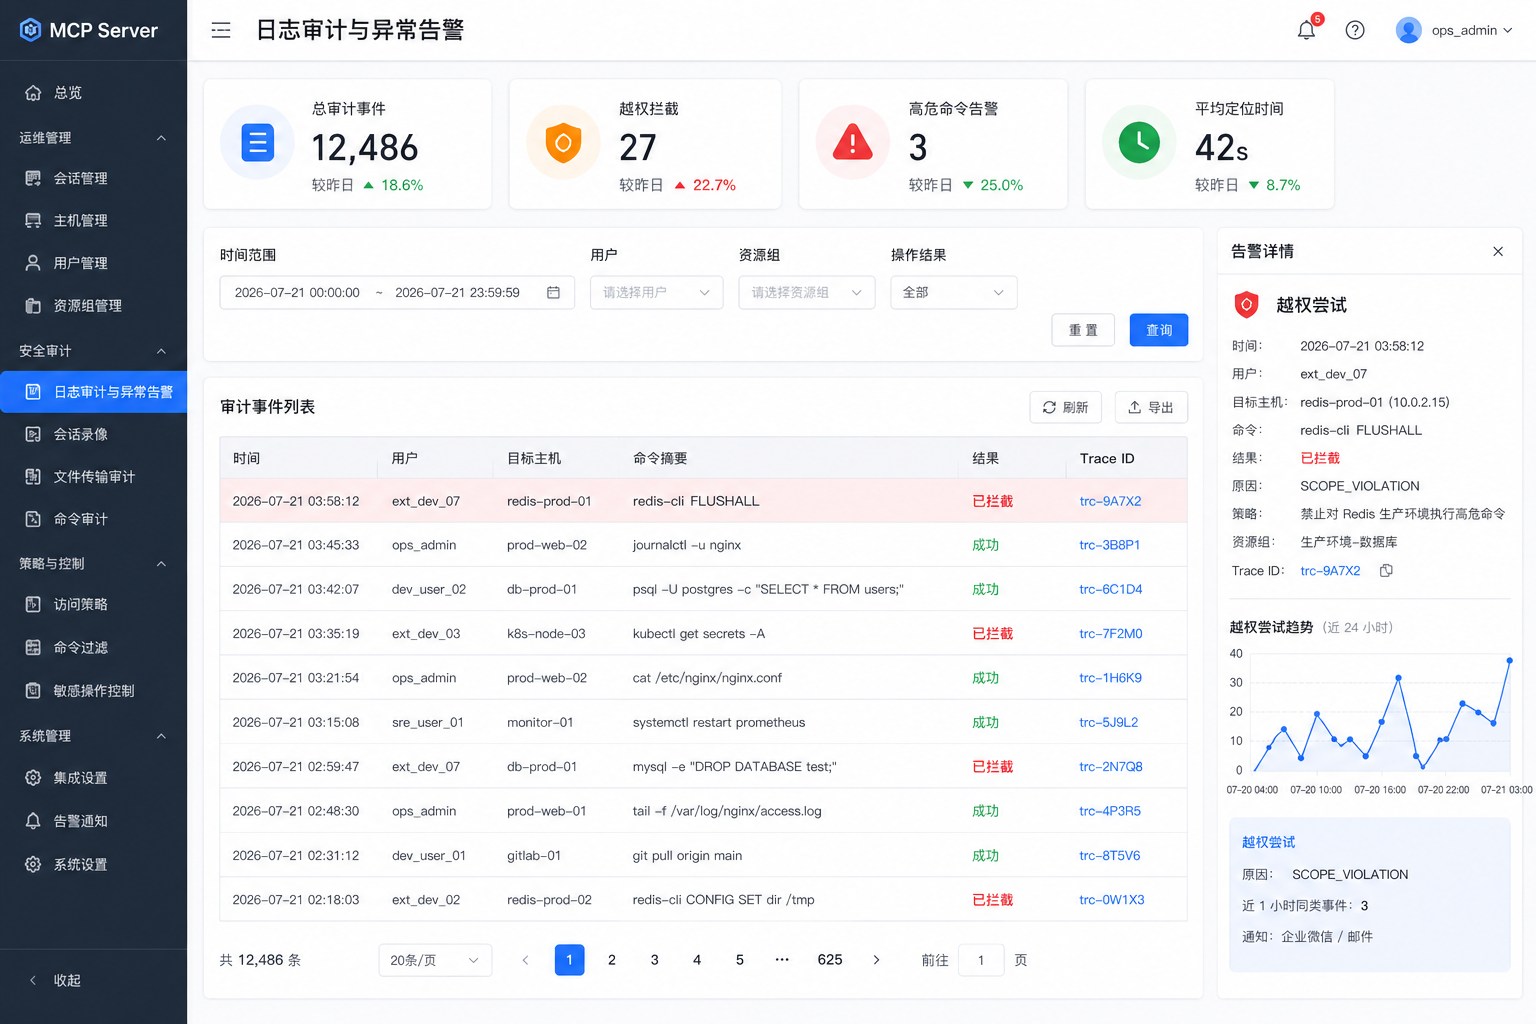Select the mysql DROP DATABASE test row
This screenshot has height=1024, width=1536.
[703, 767]
